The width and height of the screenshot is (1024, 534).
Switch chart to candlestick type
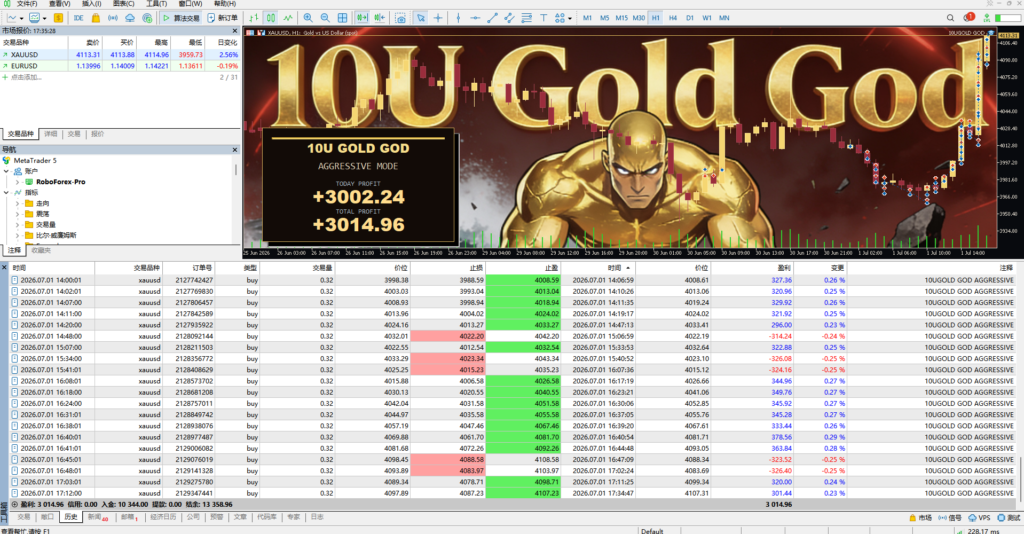tap(270, 18)
